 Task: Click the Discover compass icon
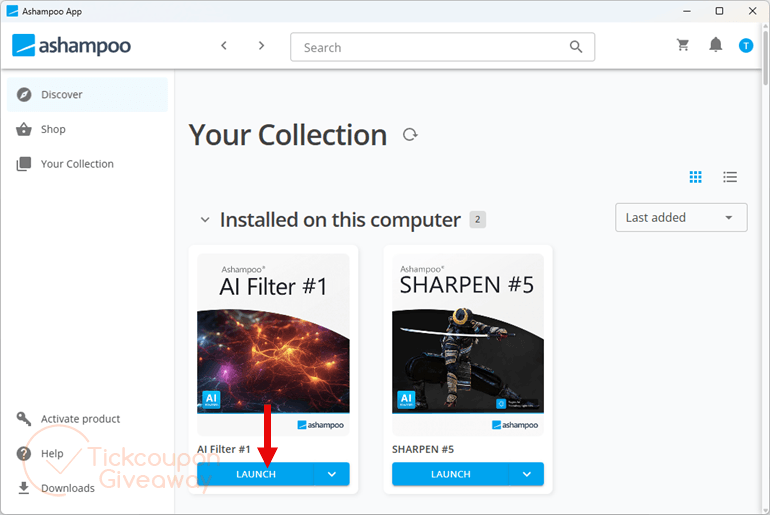(x=24, y=94)
